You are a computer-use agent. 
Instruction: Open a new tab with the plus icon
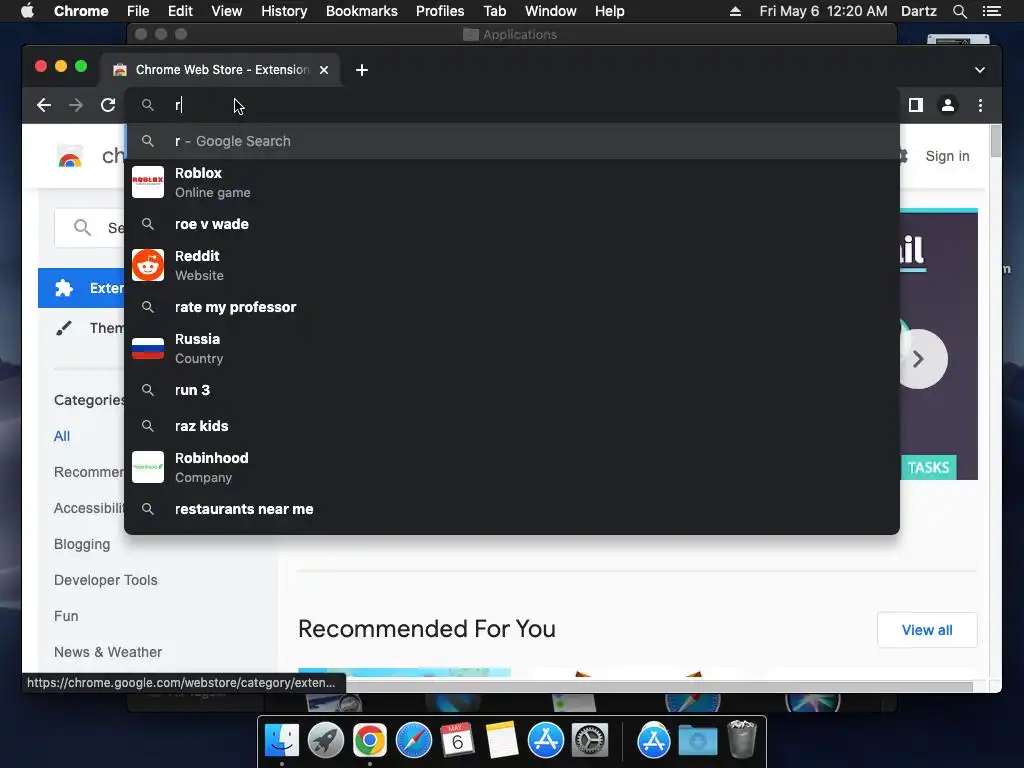[x=362, y=70]
